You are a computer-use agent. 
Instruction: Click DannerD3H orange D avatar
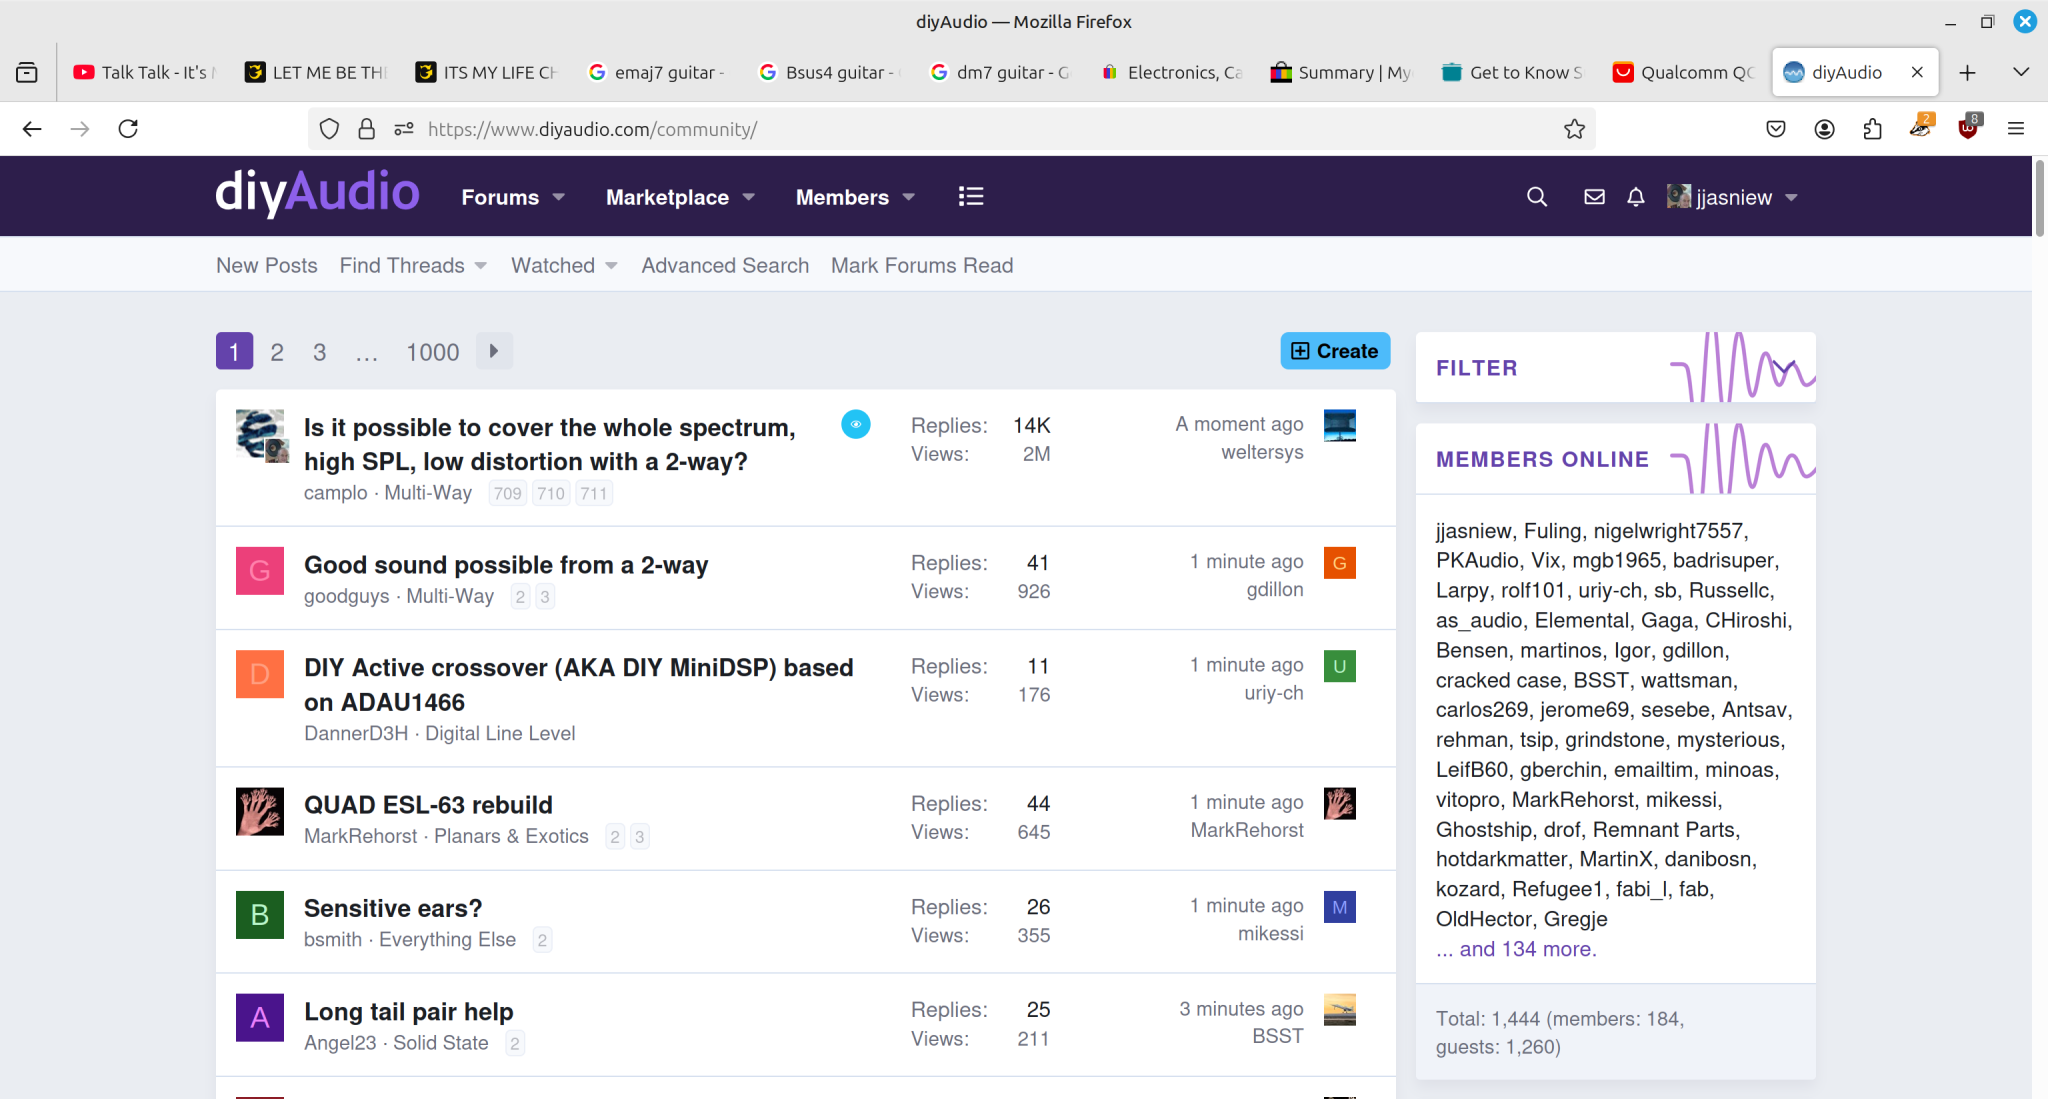click(x=260, y=674)
